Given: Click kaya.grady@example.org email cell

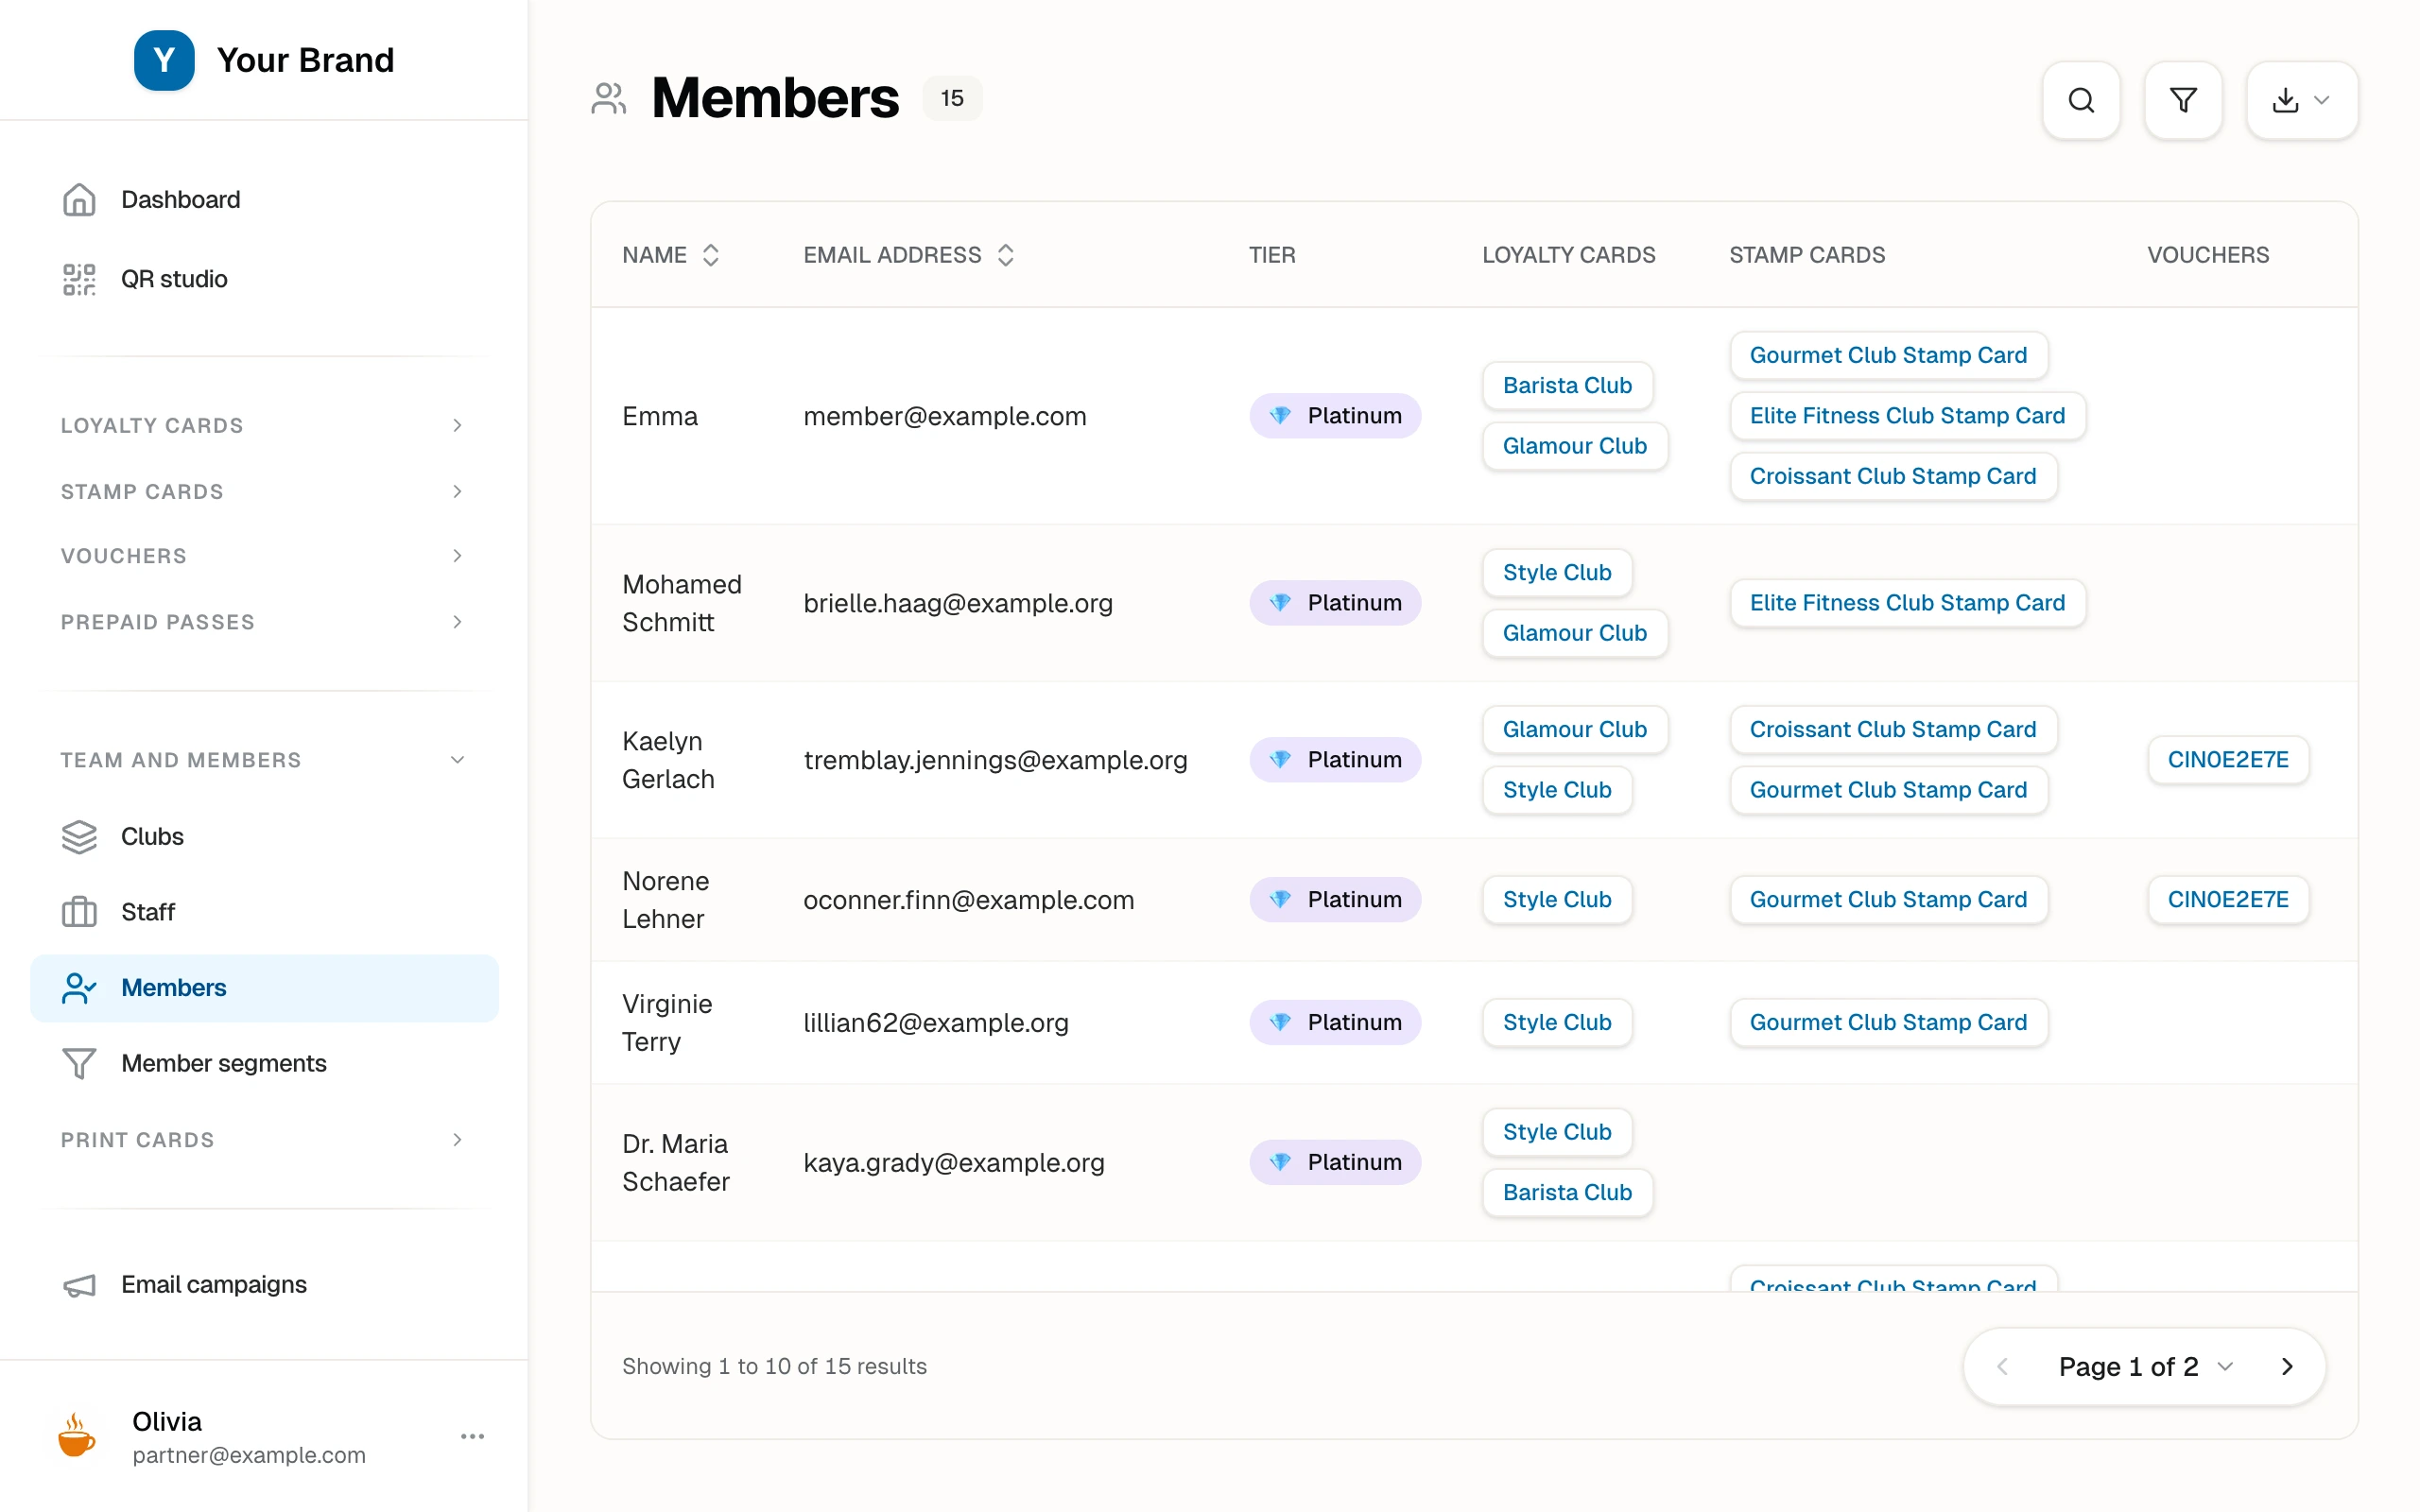Looking at the screenshot, I should pos(953,1162).
